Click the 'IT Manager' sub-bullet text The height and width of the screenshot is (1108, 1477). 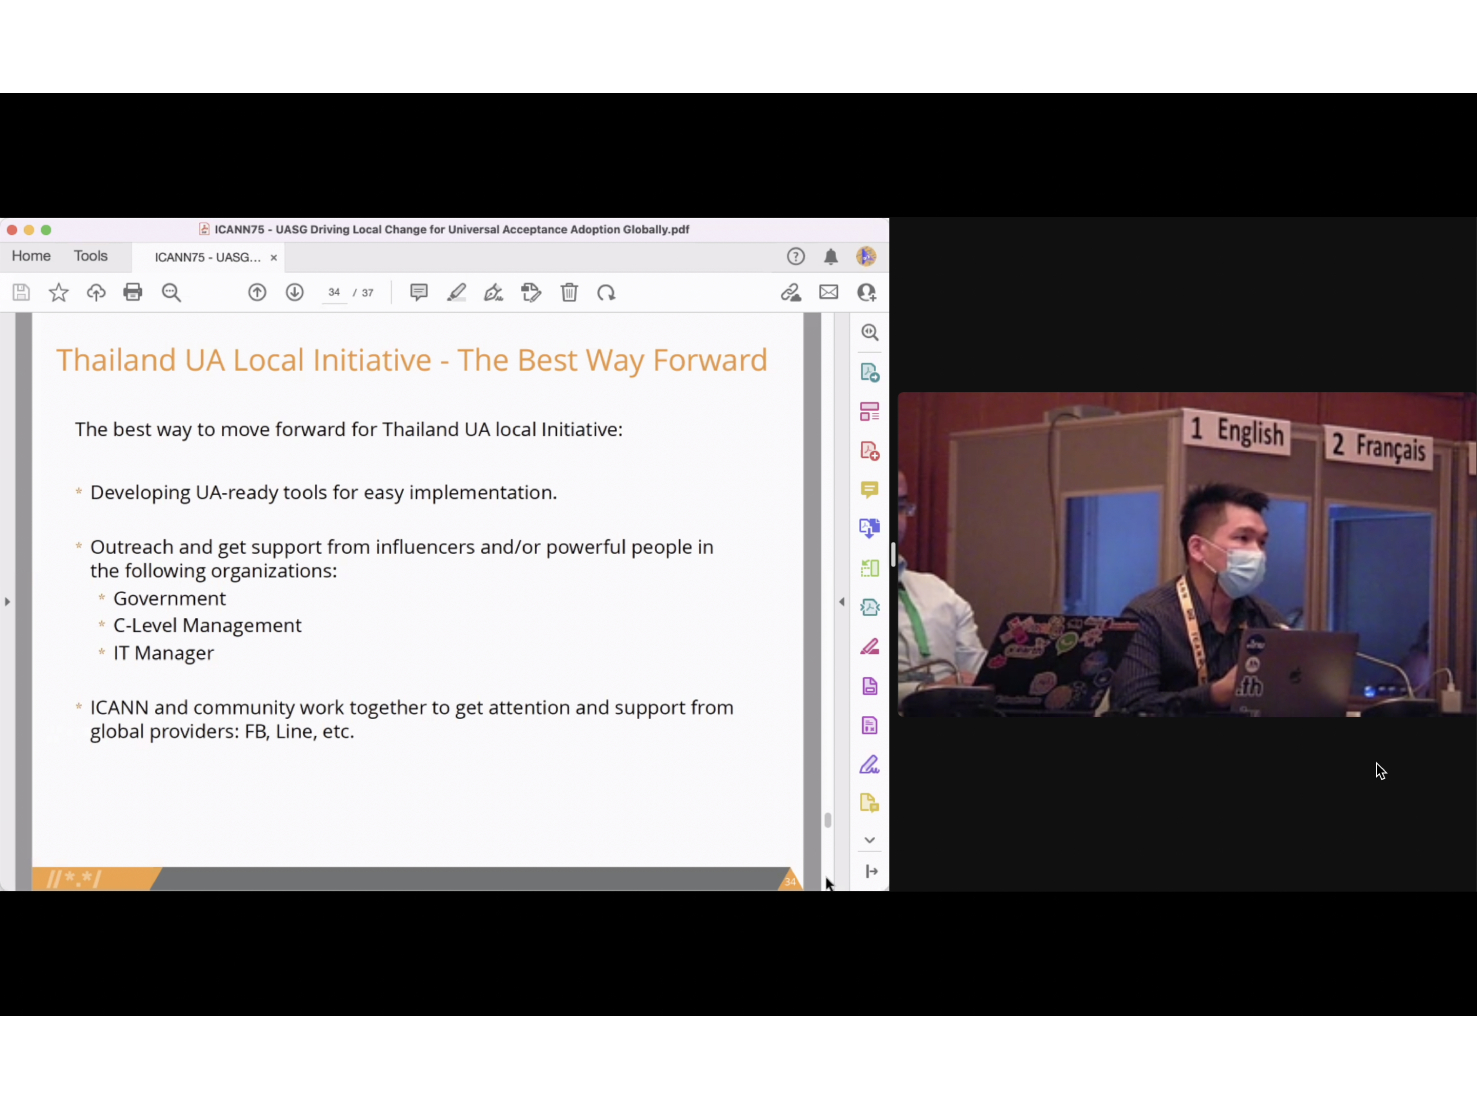pos(164,653)
